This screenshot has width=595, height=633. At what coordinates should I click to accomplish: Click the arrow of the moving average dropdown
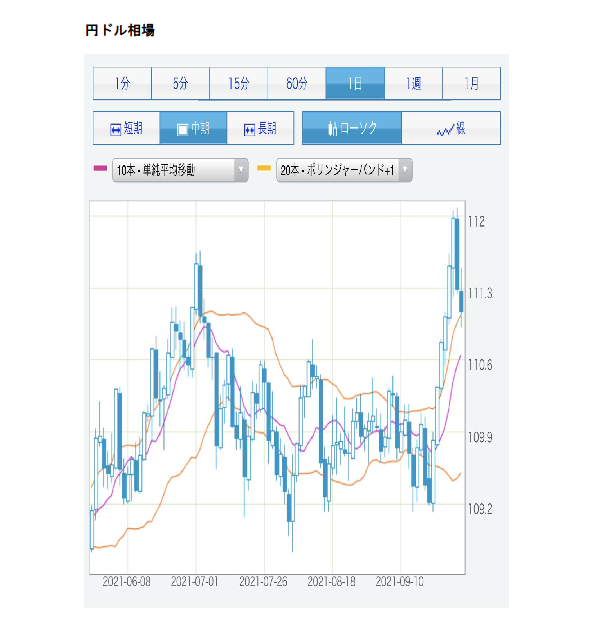(x=241, y=170)
